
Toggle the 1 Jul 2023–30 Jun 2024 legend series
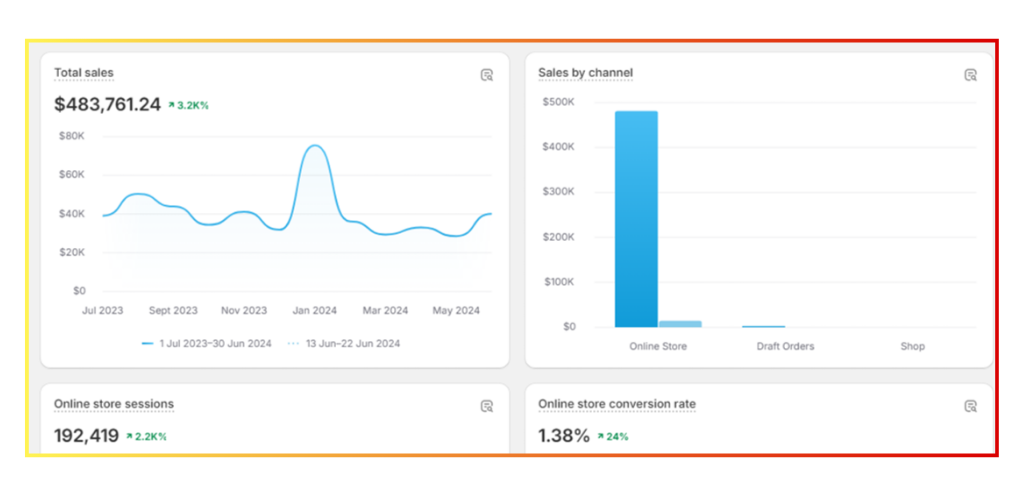[209, 343]
